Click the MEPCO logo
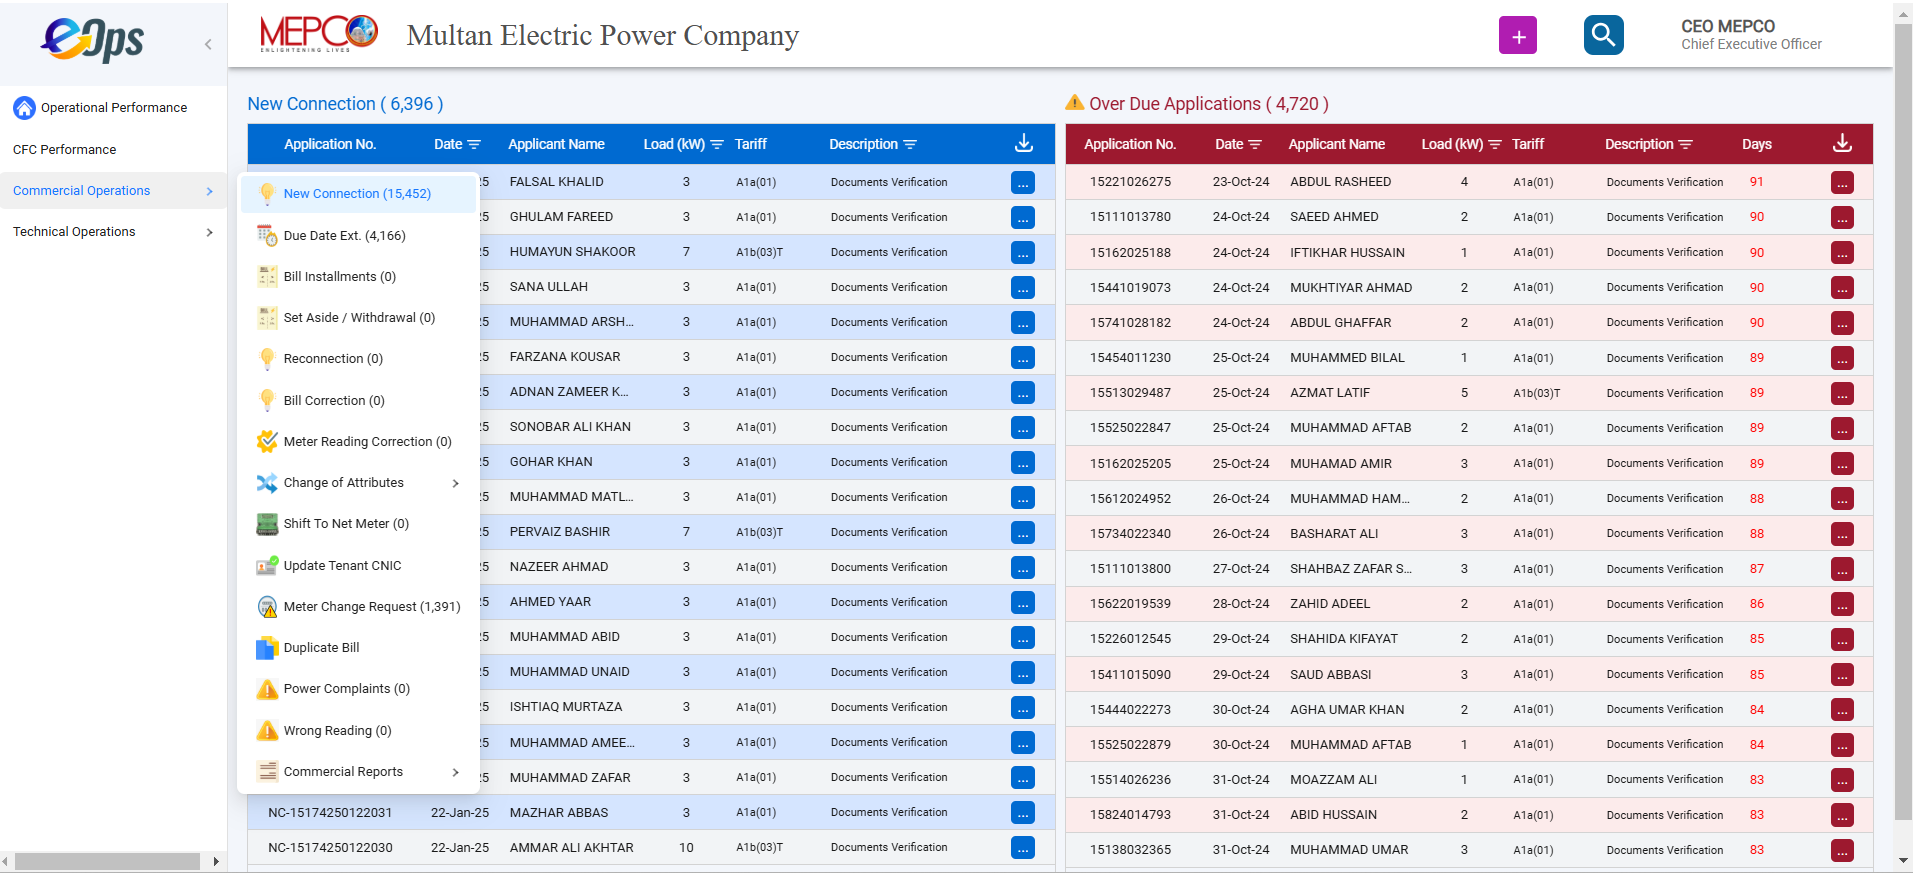Screen dimensions: 1913x873 point(319,34)
